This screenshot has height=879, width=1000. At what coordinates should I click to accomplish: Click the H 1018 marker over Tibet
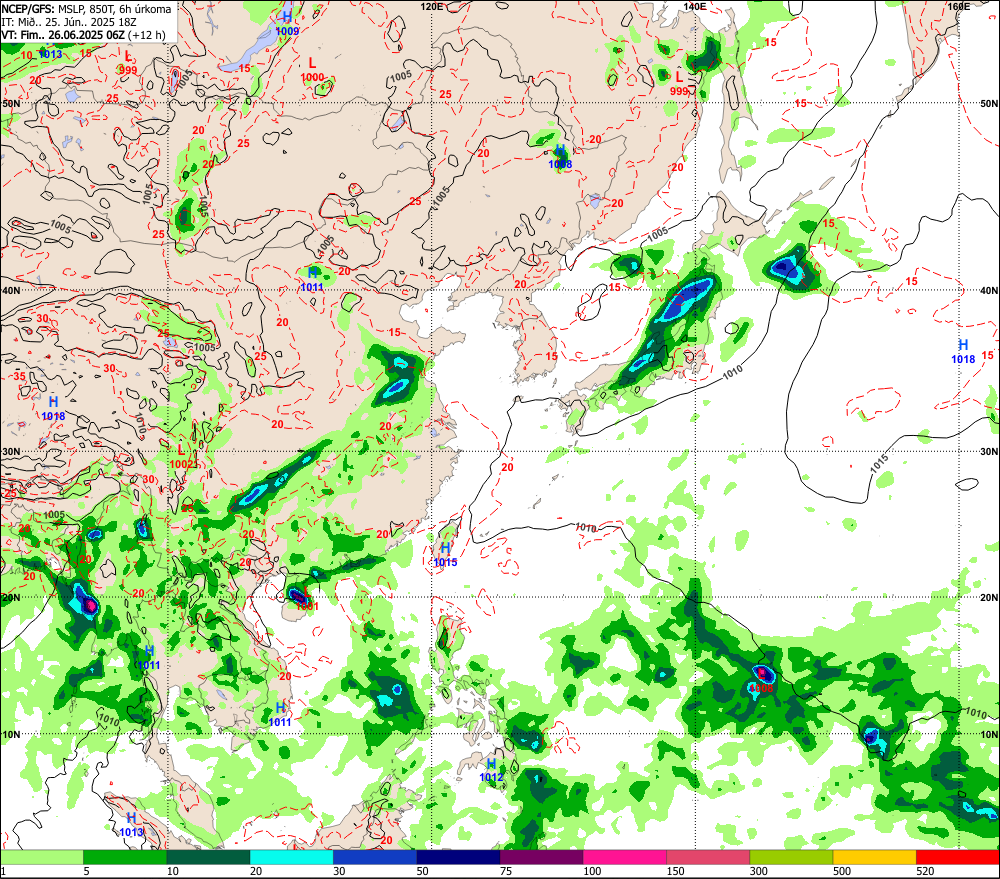[54, 409]
